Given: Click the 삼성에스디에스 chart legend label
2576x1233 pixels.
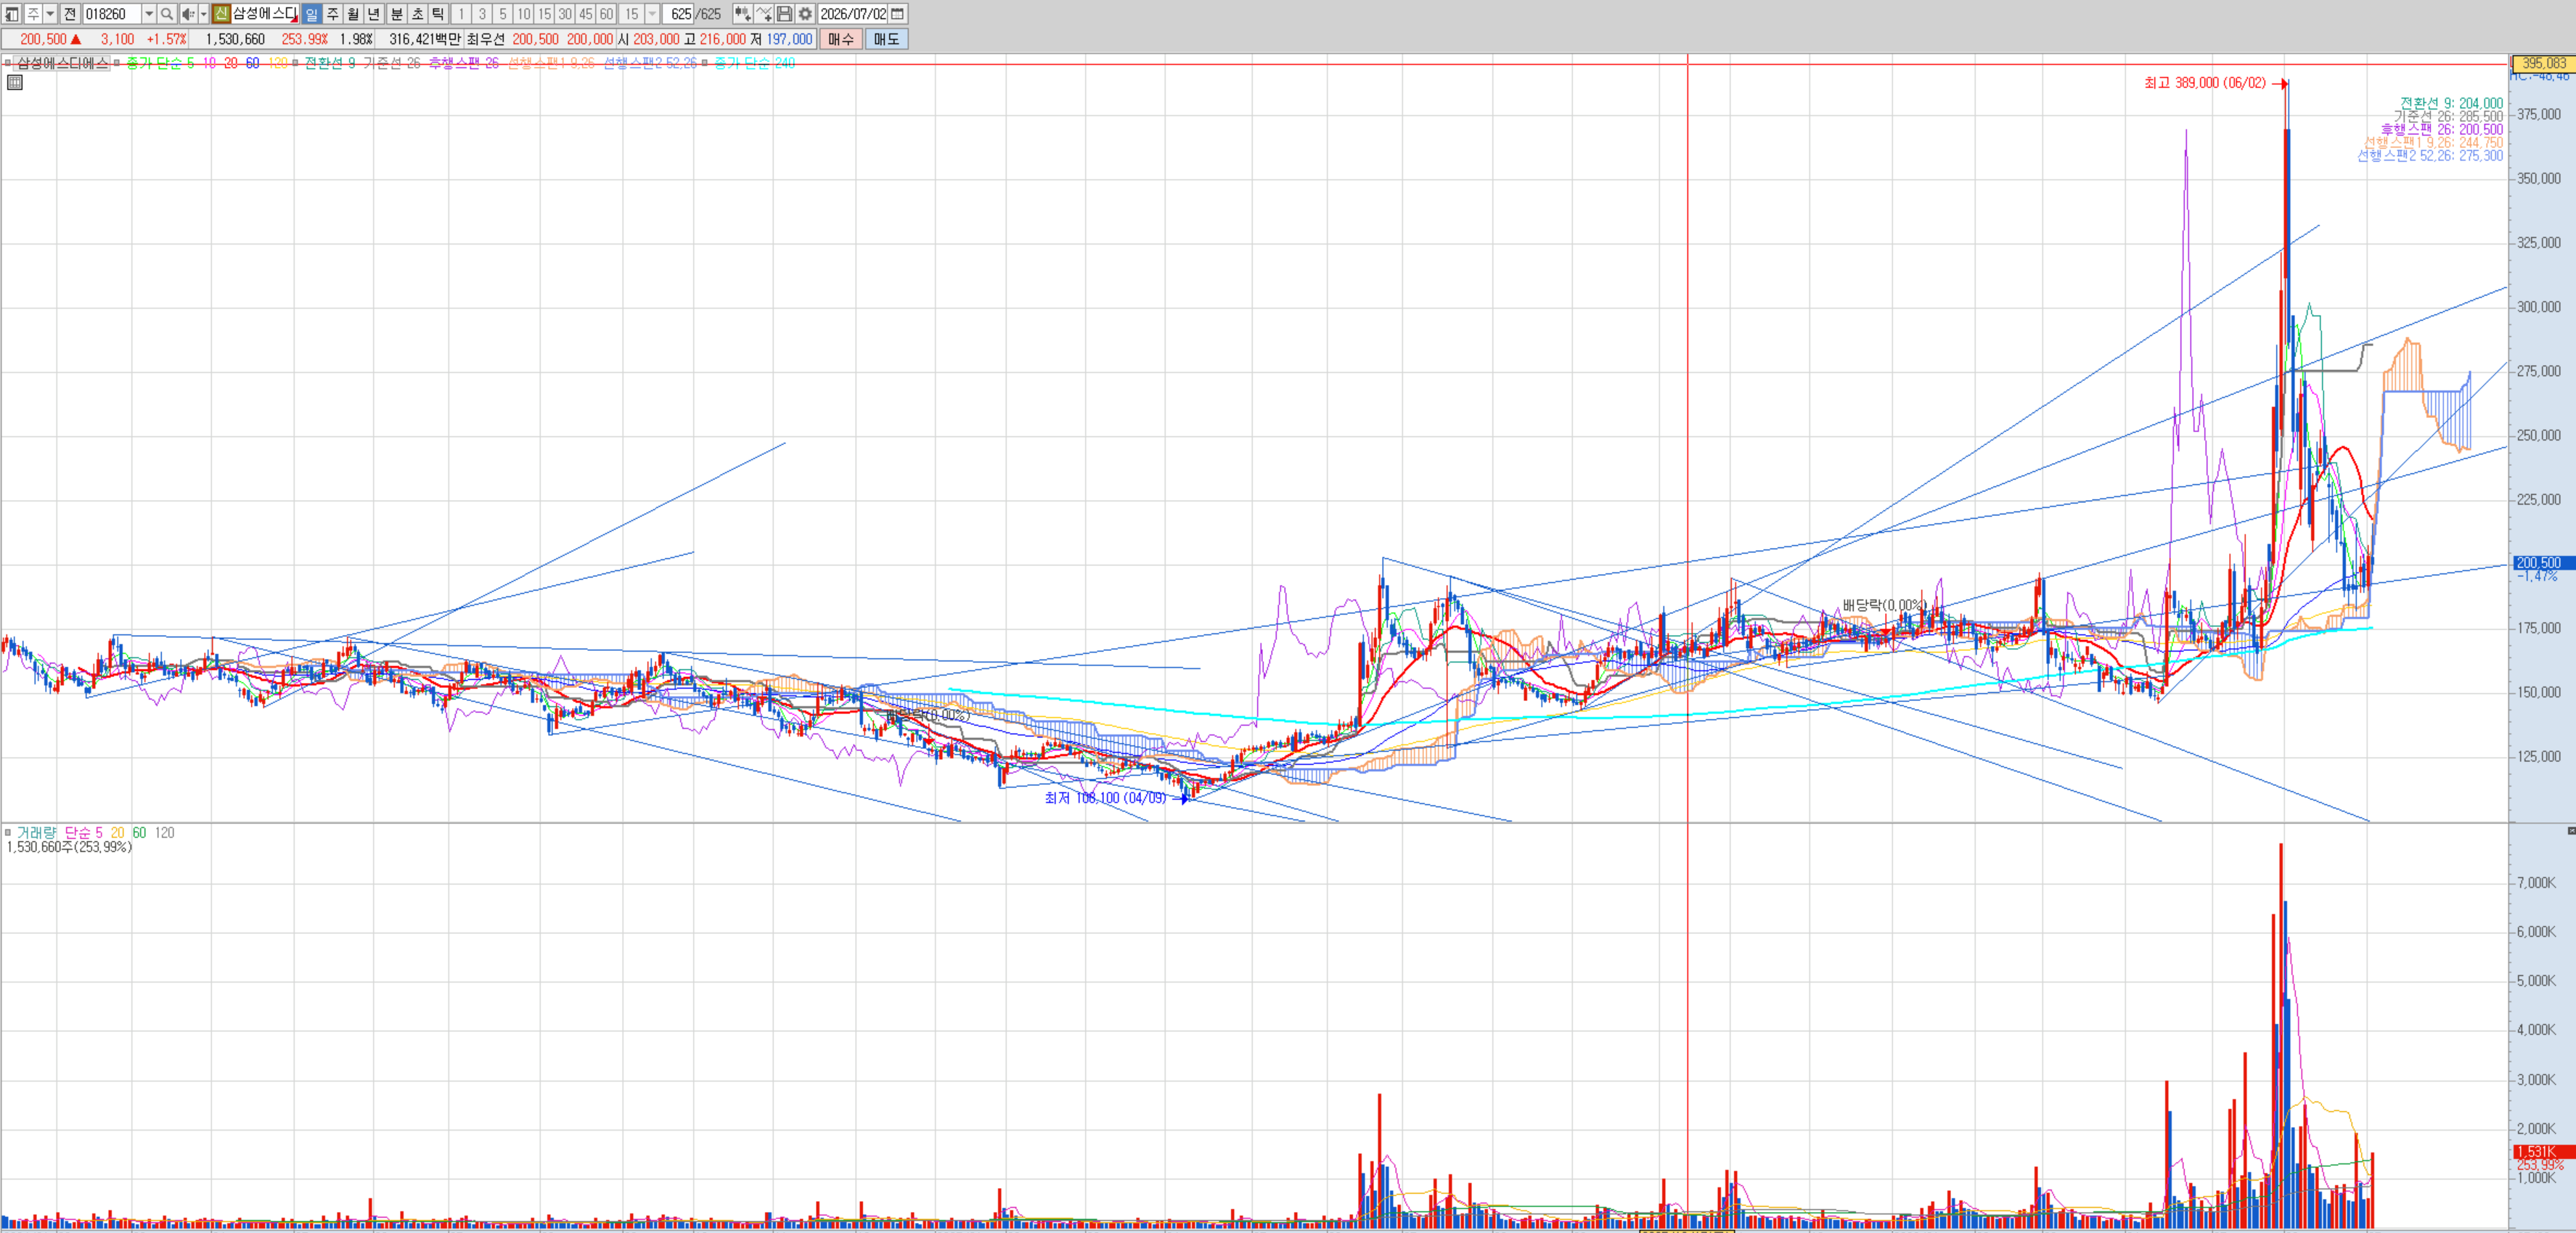Looking at the screenshot, I should click(x=62, y=63).
